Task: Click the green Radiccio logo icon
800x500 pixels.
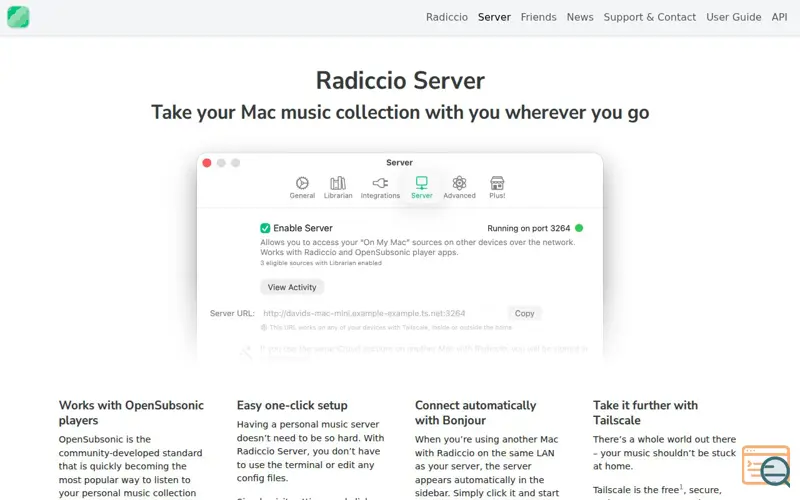Action: 18,17
